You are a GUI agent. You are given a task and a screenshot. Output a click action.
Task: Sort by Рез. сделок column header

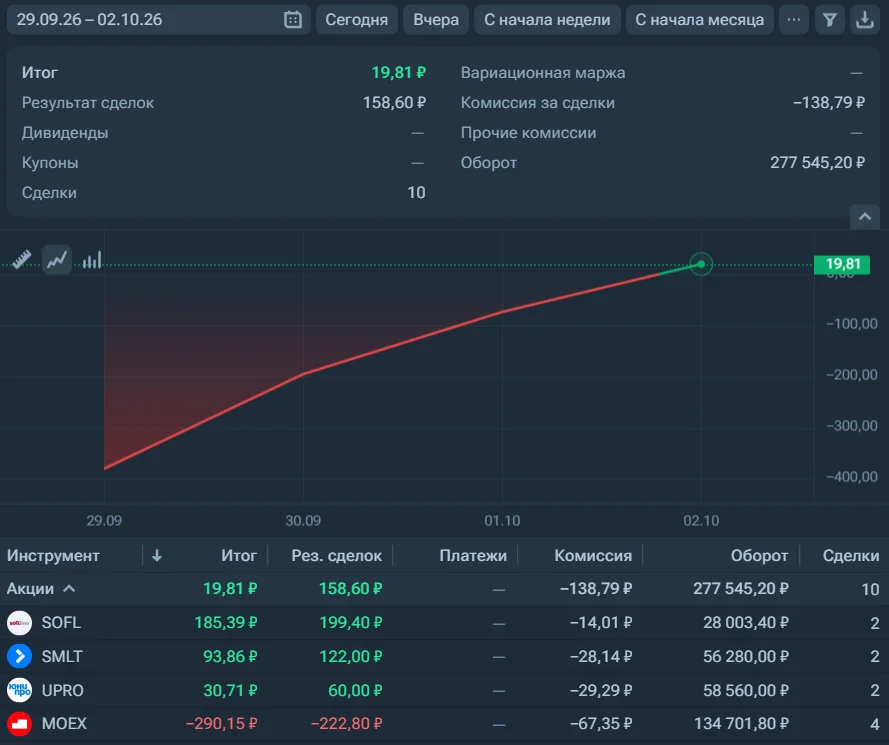(337, 556)
